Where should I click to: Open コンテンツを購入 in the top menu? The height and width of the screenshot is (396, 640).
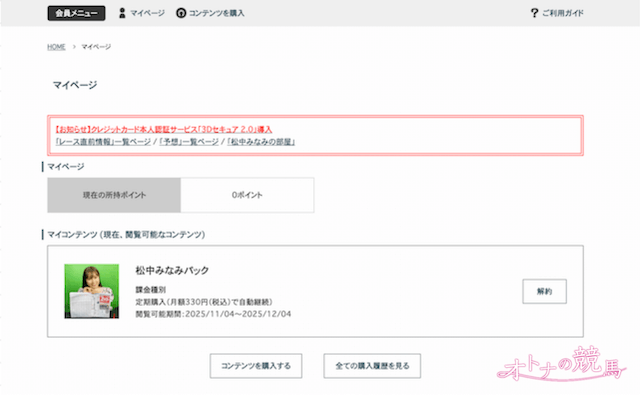[x=216, y=13]
